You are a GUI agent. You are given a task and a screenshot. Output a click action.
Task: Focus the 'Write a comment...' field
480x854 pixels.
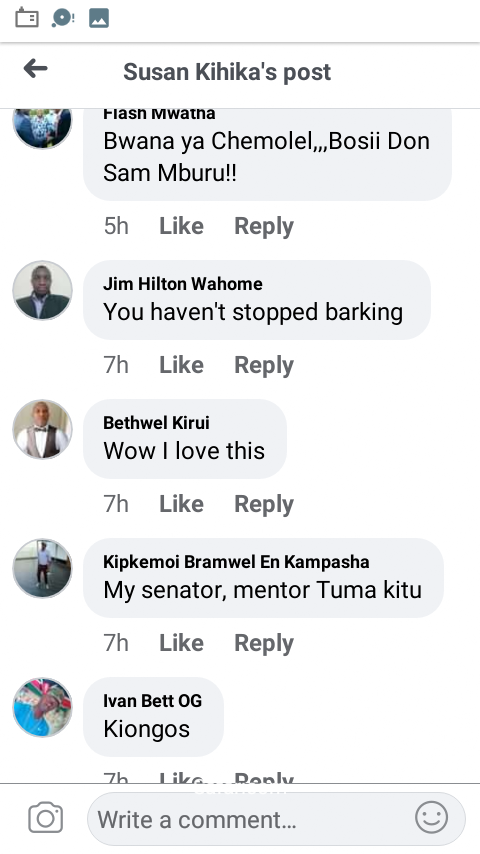(x=276, y=819)
